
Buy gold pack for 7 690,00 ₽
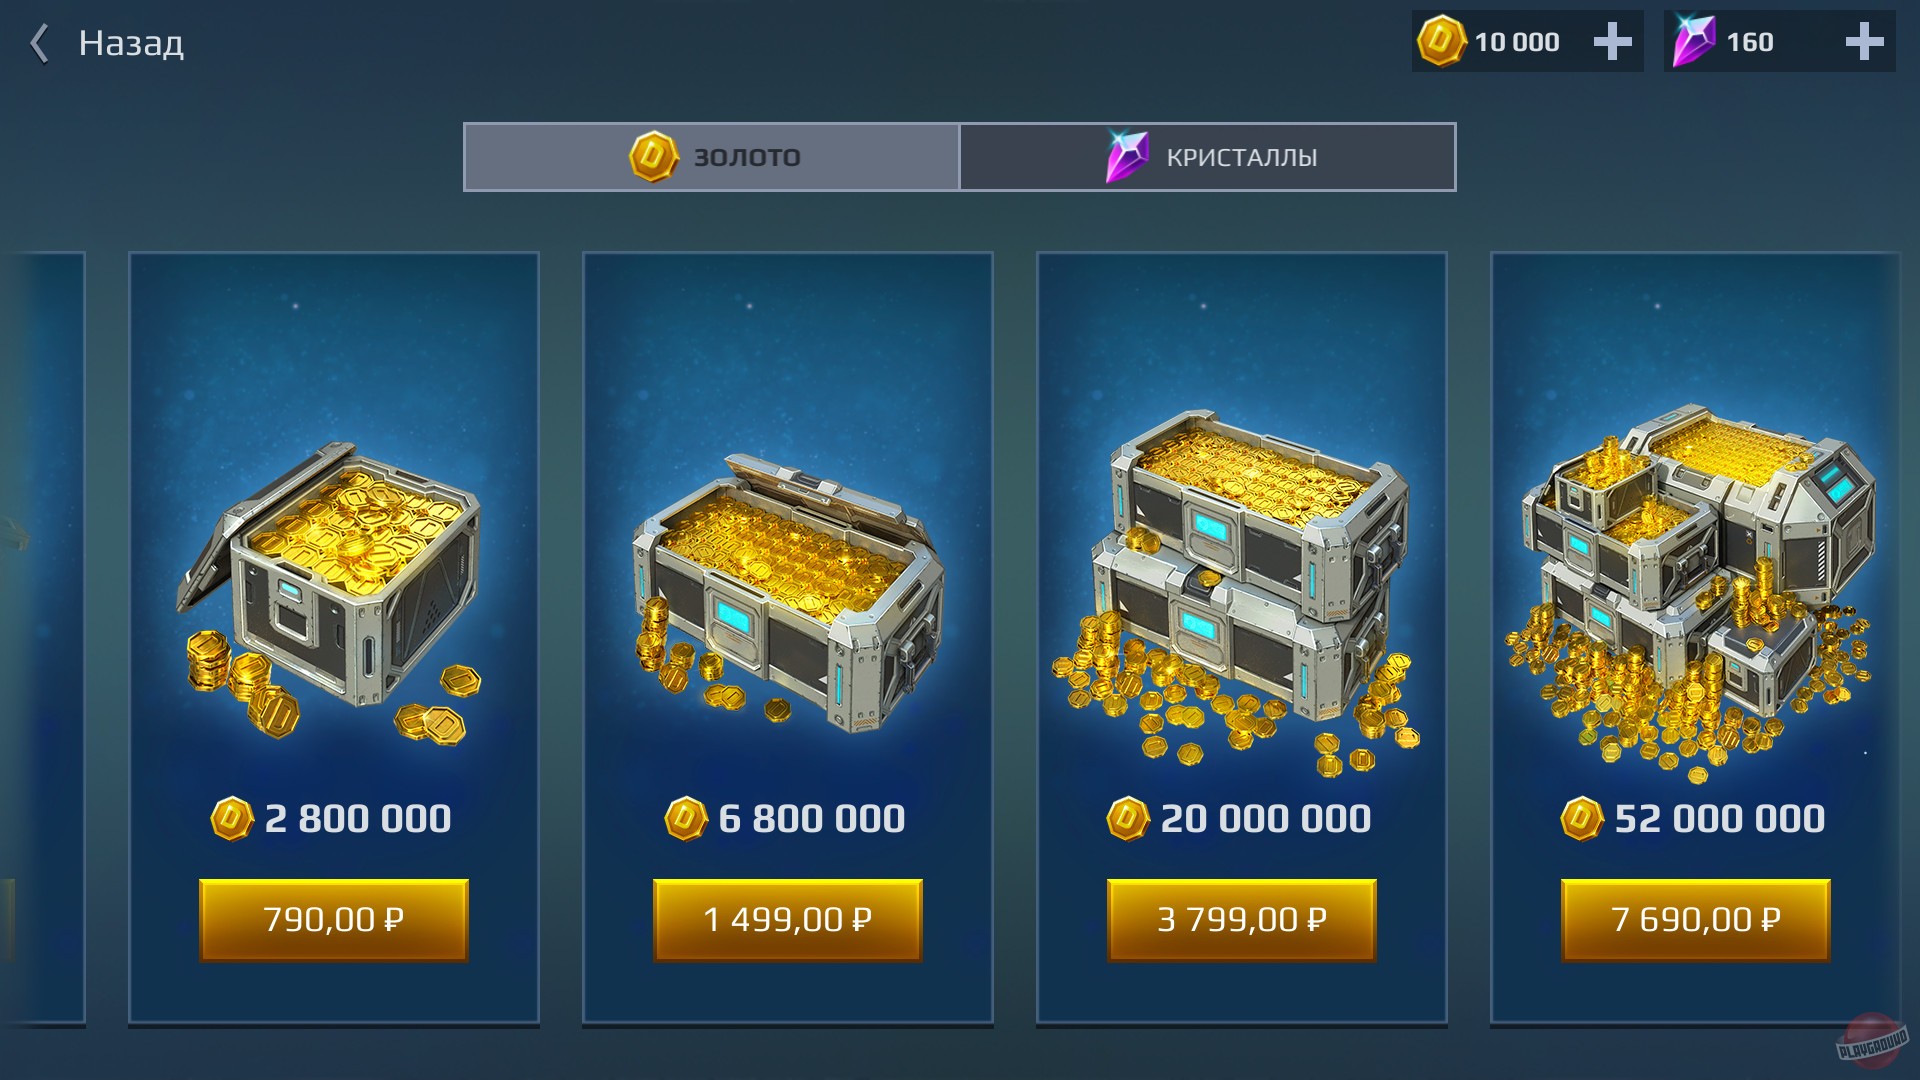[x=1696, y=920]
